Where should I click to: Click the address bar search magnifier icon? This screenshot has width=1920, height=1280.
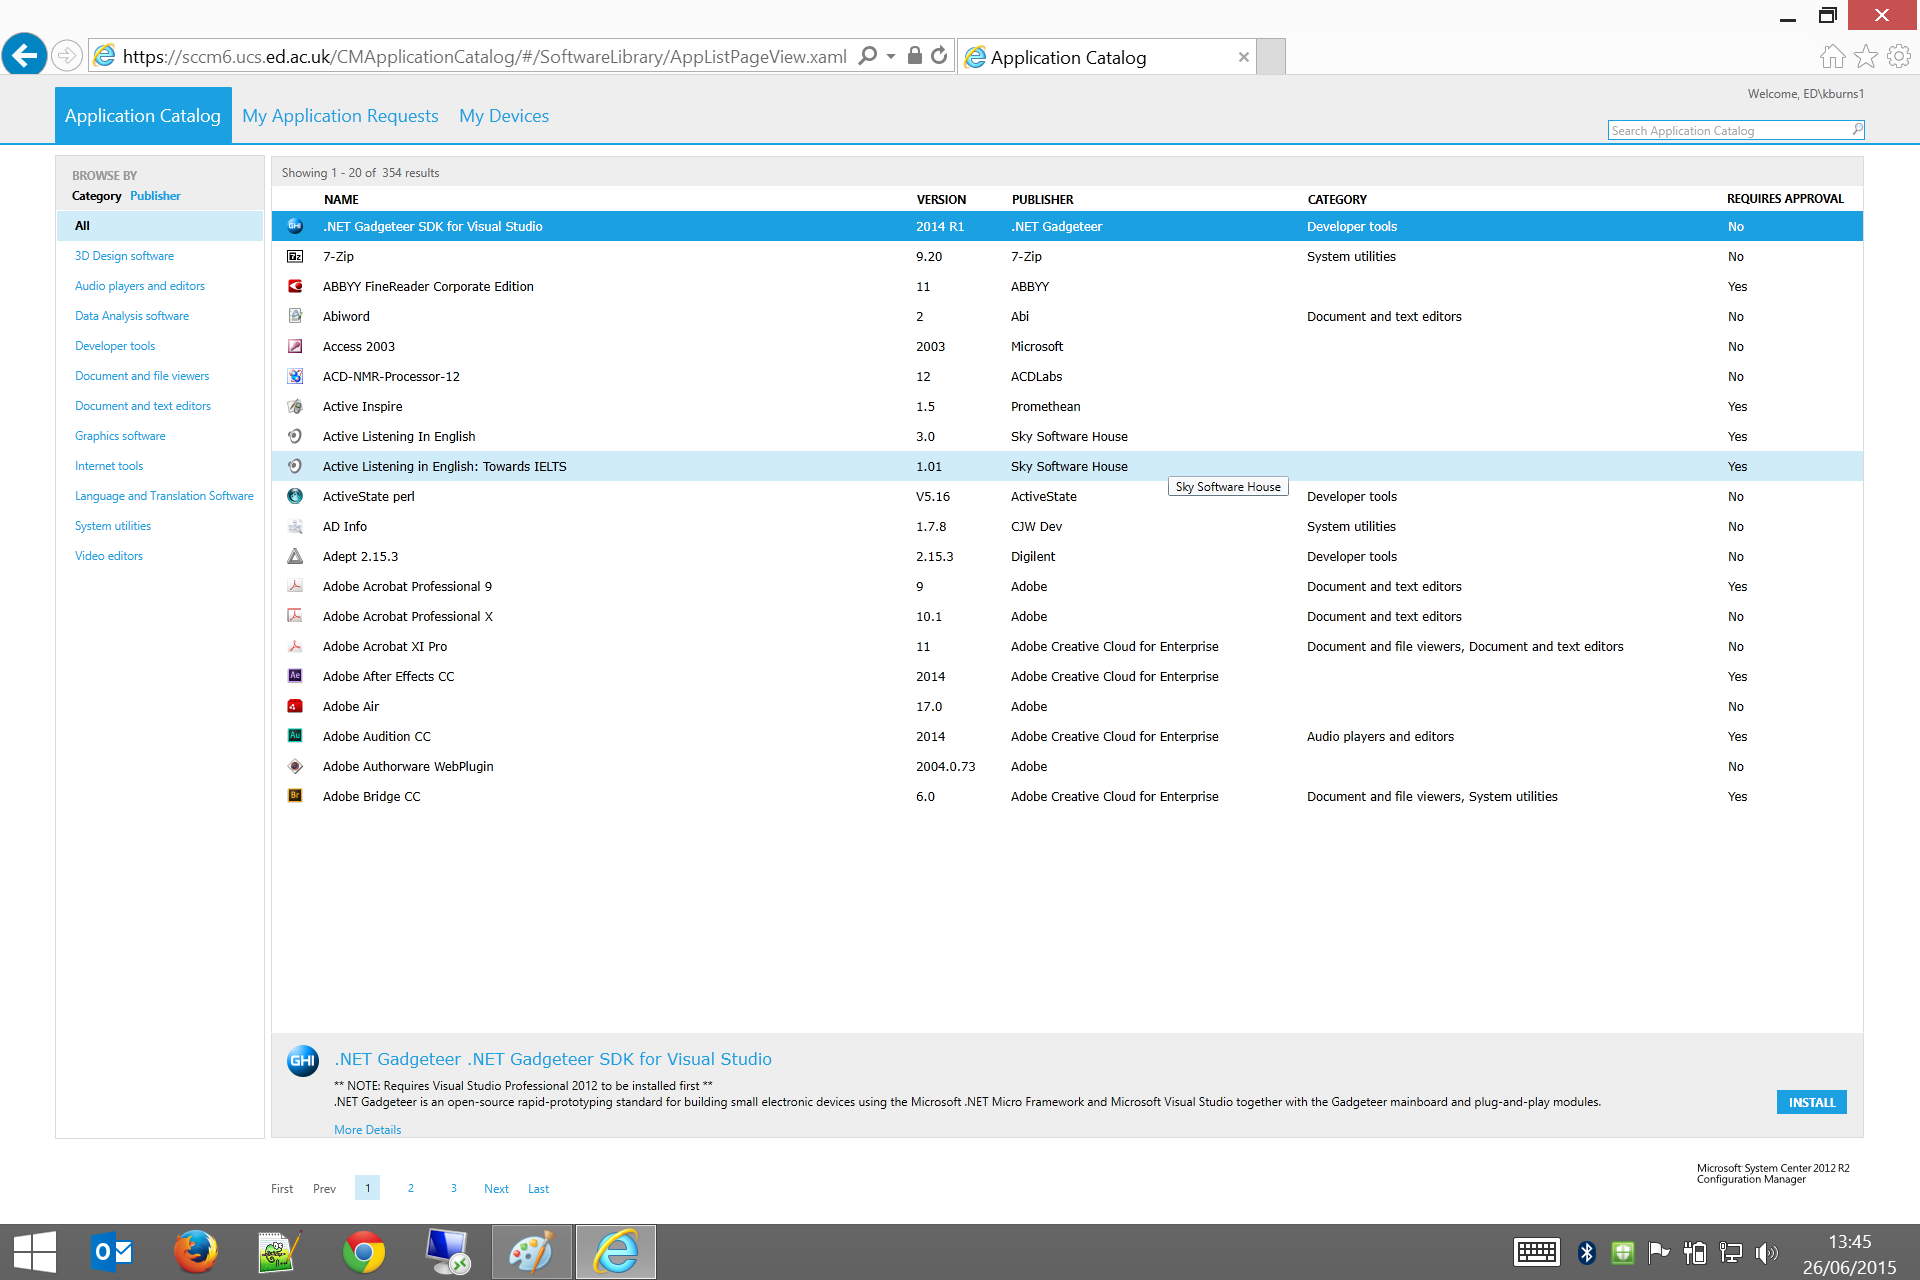pos(868,56)
